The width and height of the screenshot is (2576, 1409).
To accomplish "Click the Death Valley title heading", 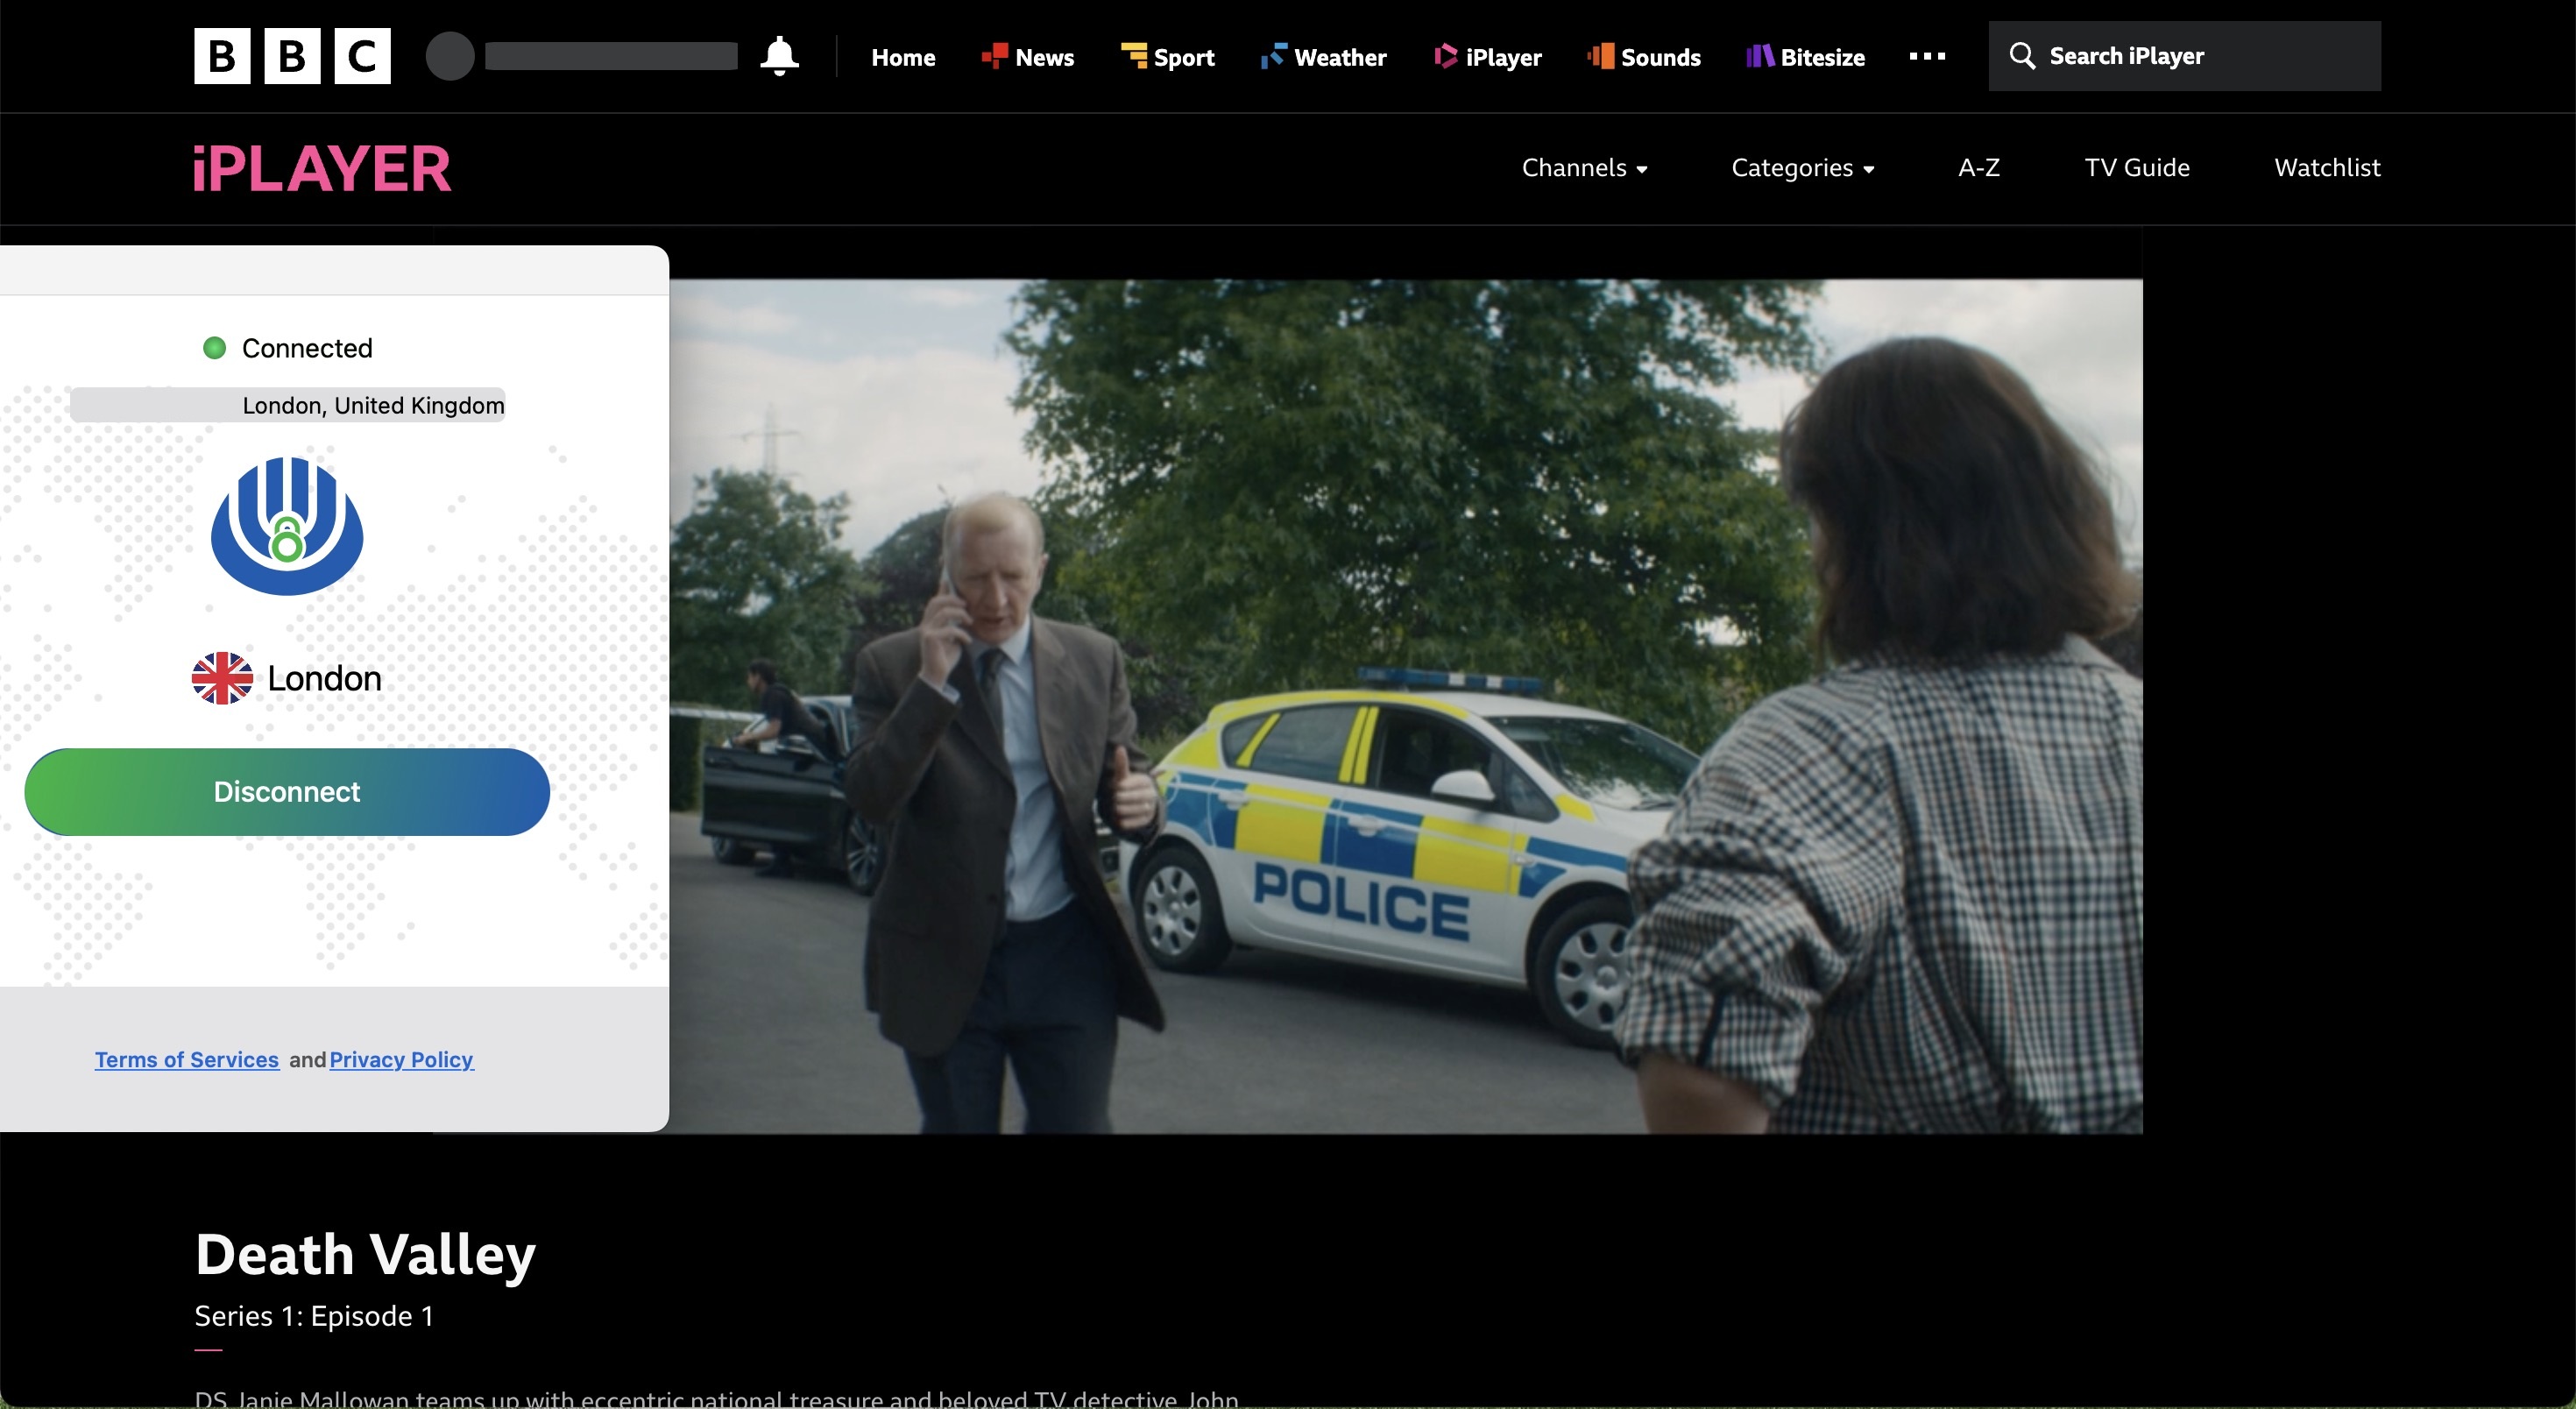I will 365,1254.
